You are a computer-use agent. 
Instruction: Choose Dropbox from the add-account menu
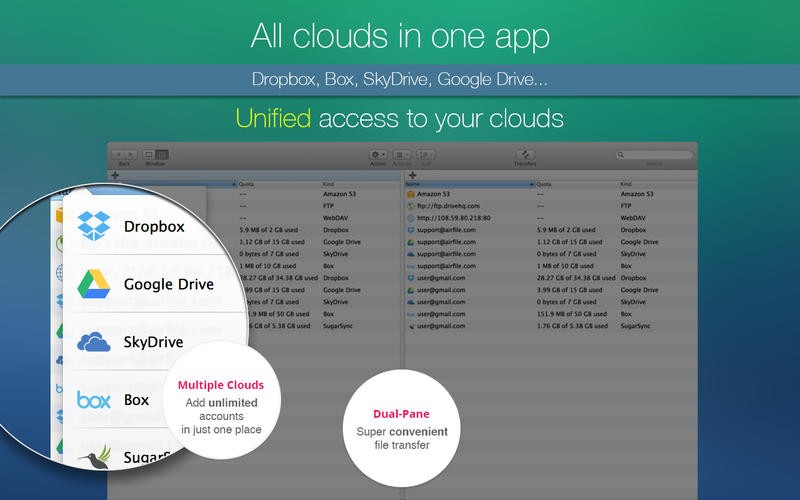pos(153,226)
